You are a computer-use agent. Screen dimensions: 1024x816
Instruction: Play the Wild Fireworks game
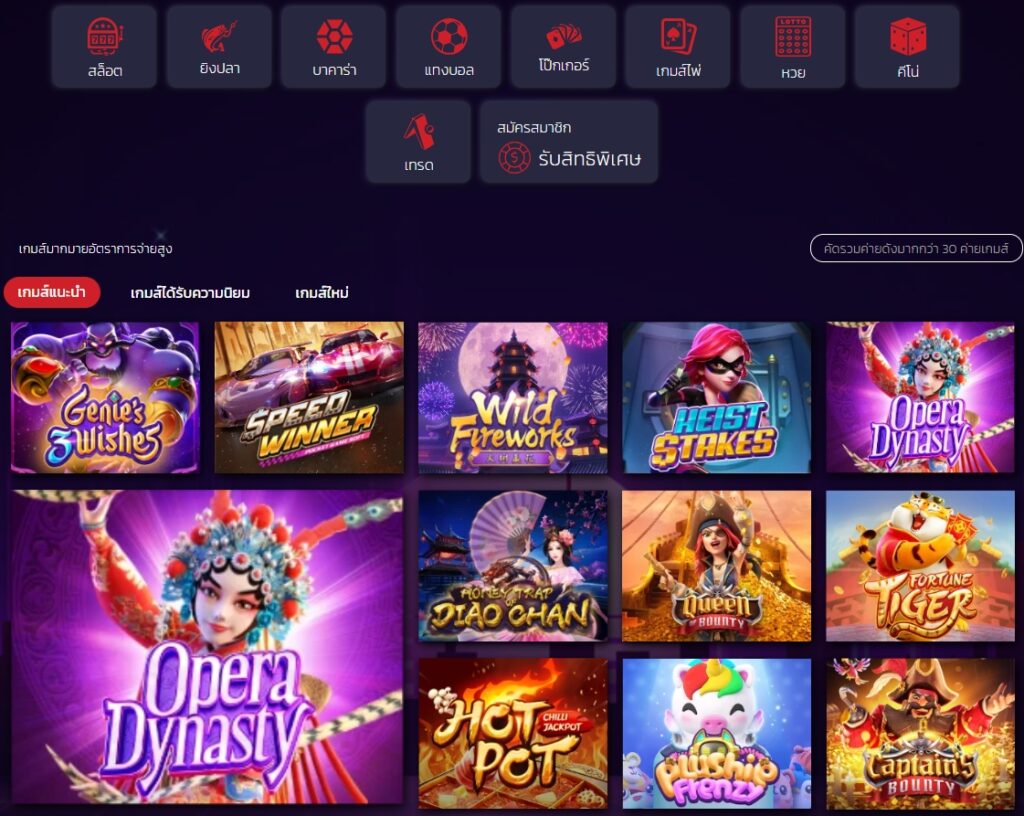pyautogui.click(x=513, y=397)
